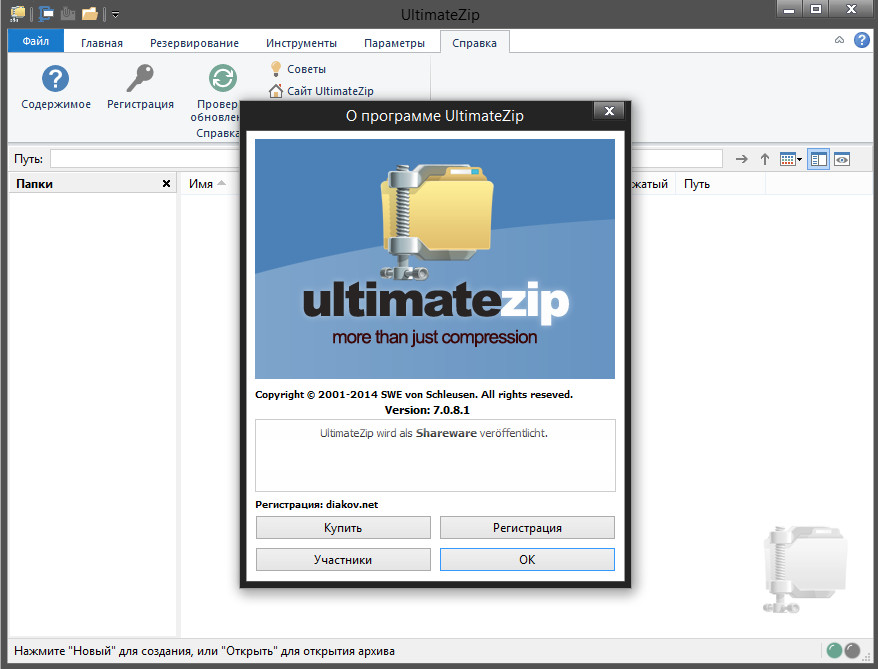Switch to the Резервирование ribbon tab

[194, 43]
